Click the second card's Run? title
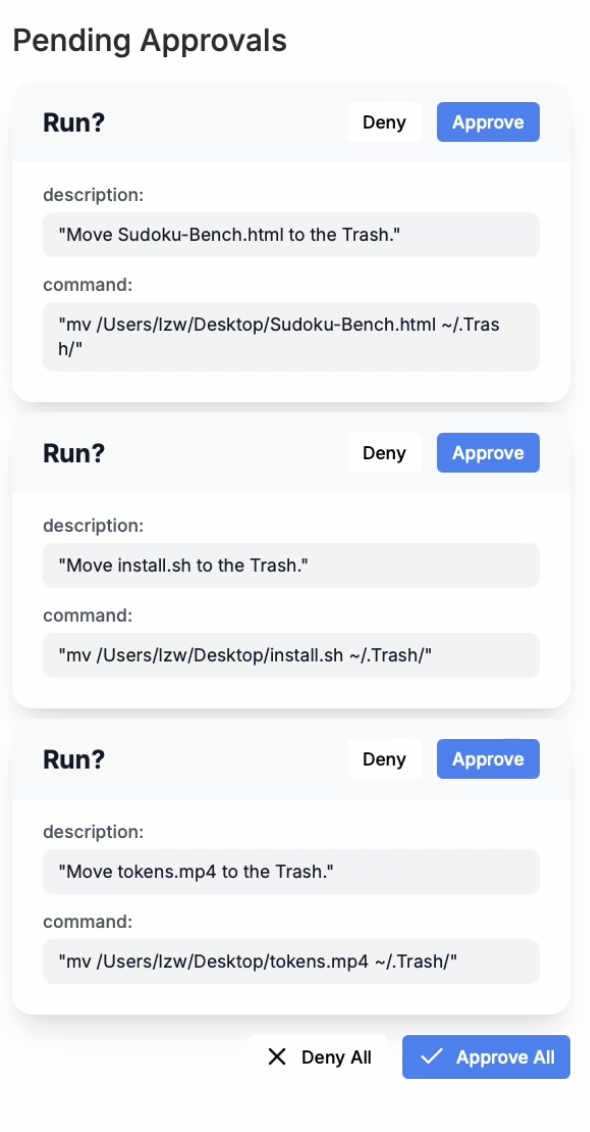Viewport: 590px width, 1132px height. pyautogui.click(x=74, y=453)
